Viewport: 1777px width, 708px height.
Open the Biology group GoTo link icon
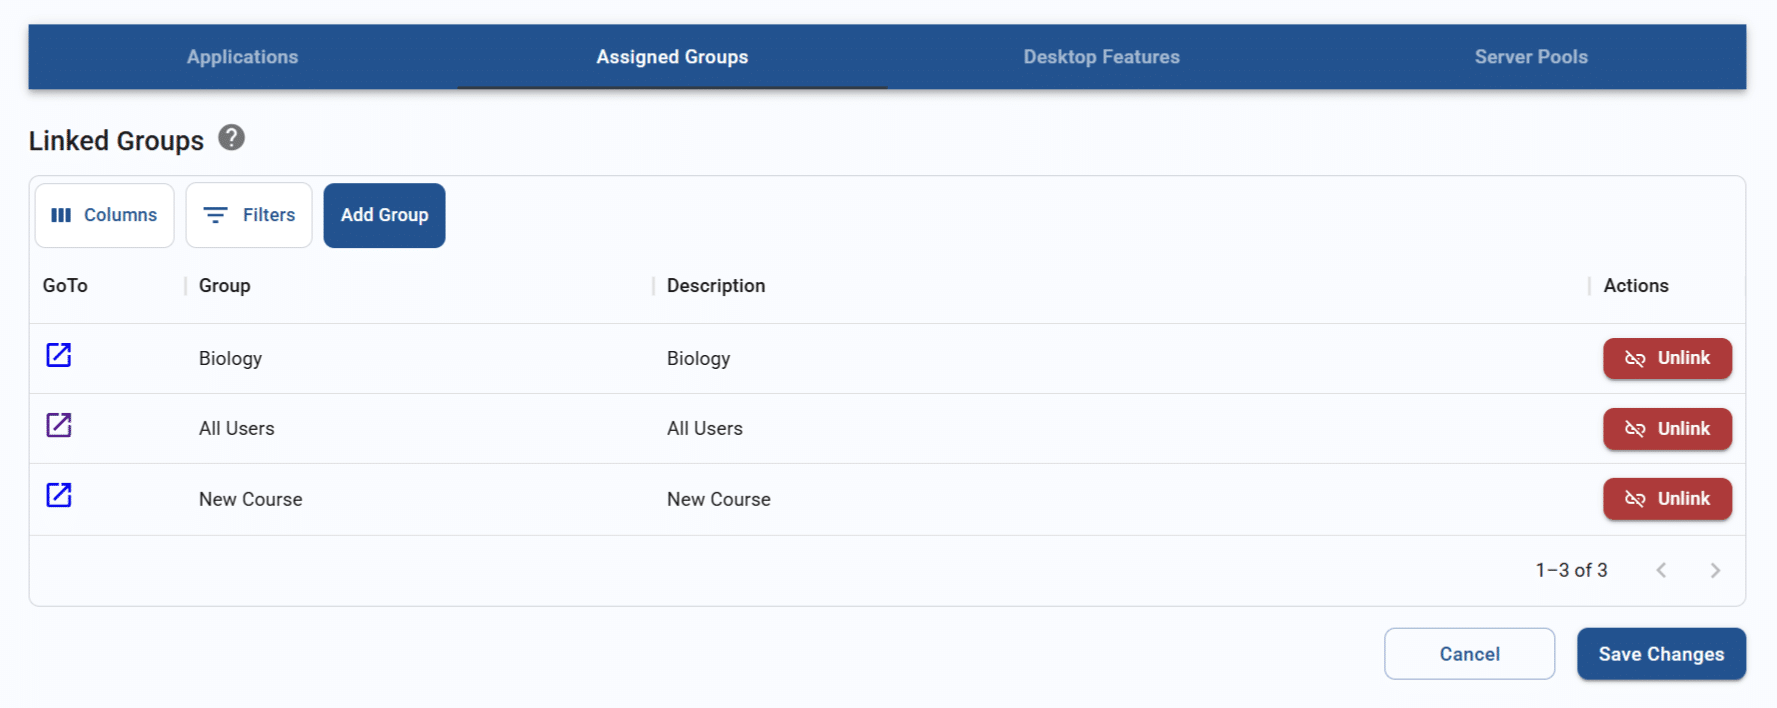point(59,355)
